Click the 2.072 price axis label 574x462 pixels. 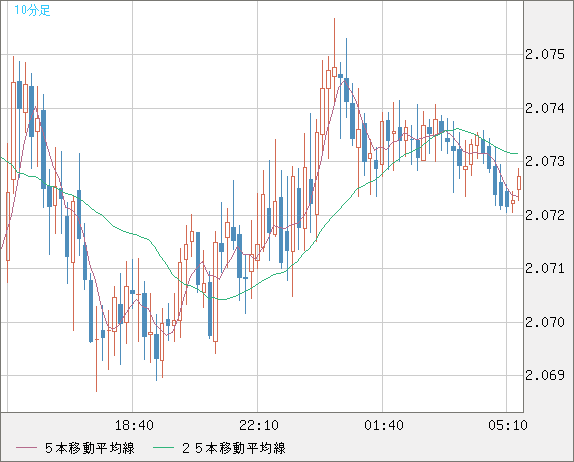(x=545, y=215)
